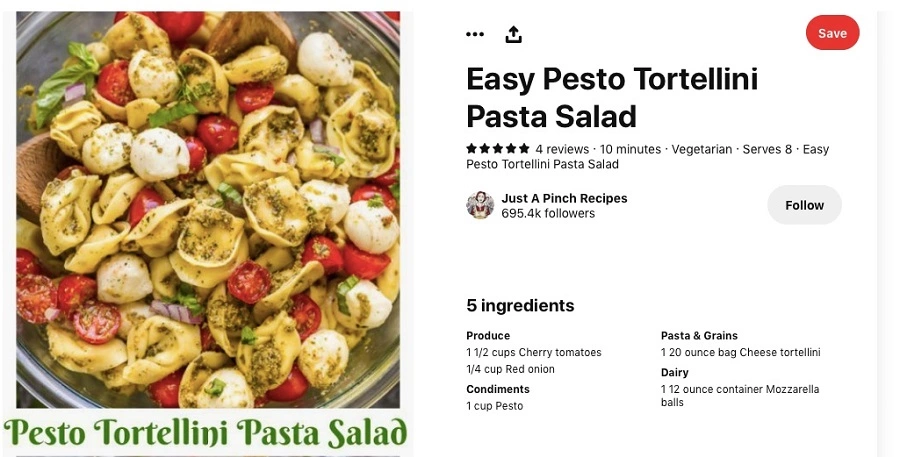Open the three-dot more options menu
The width and height of the screenshot is (900, 457).
point(475,34)
